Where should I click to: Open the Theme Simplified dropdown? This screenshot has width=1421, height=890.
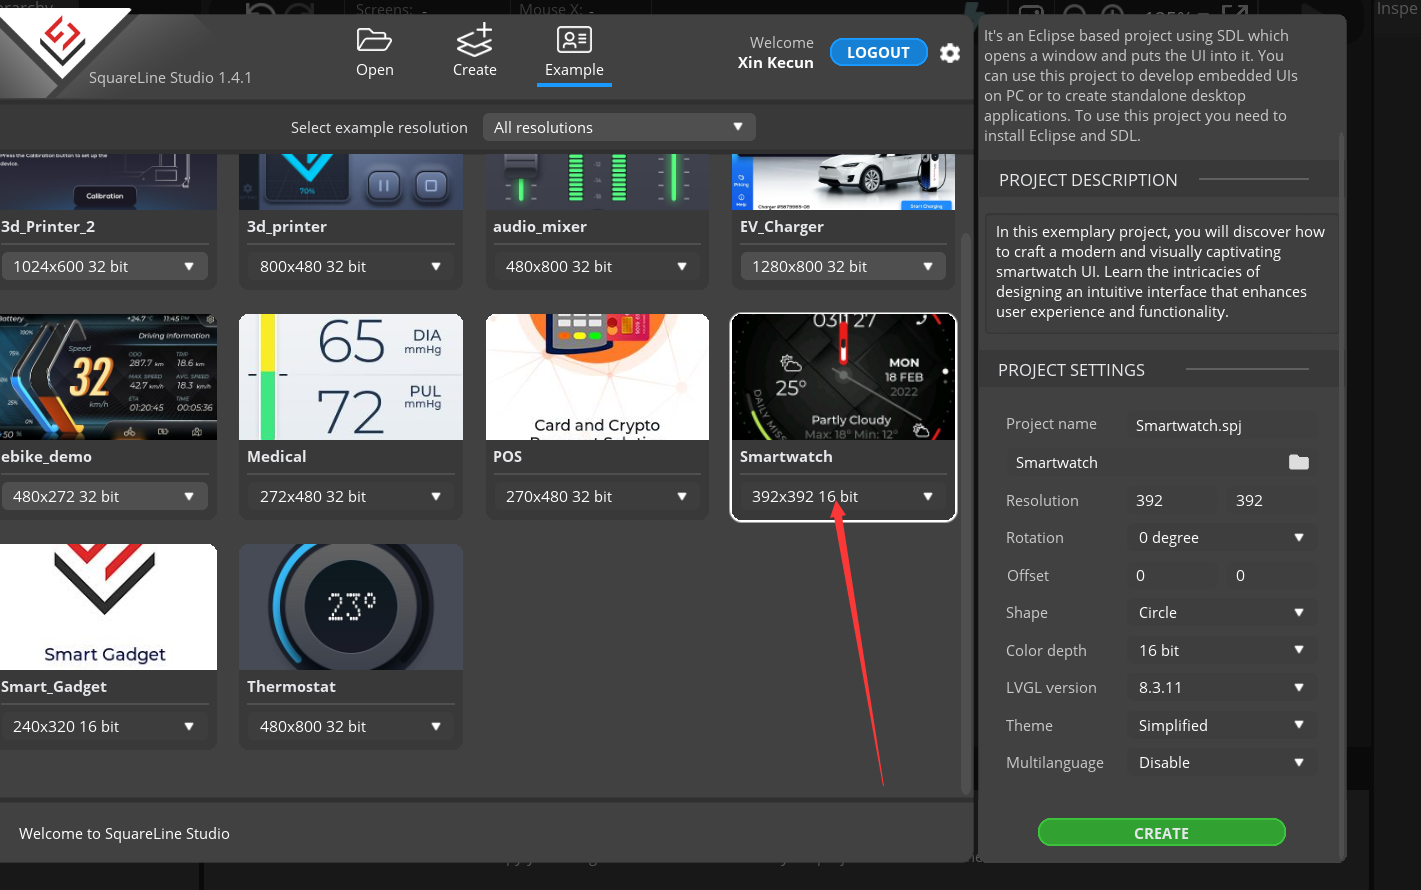point(1221,725)
